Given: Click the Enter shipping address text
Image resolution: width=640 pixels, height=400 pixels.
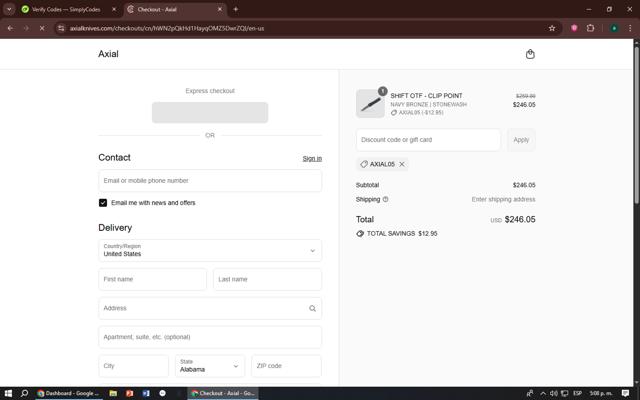Looking at the screenshot, I should point(503,199).
